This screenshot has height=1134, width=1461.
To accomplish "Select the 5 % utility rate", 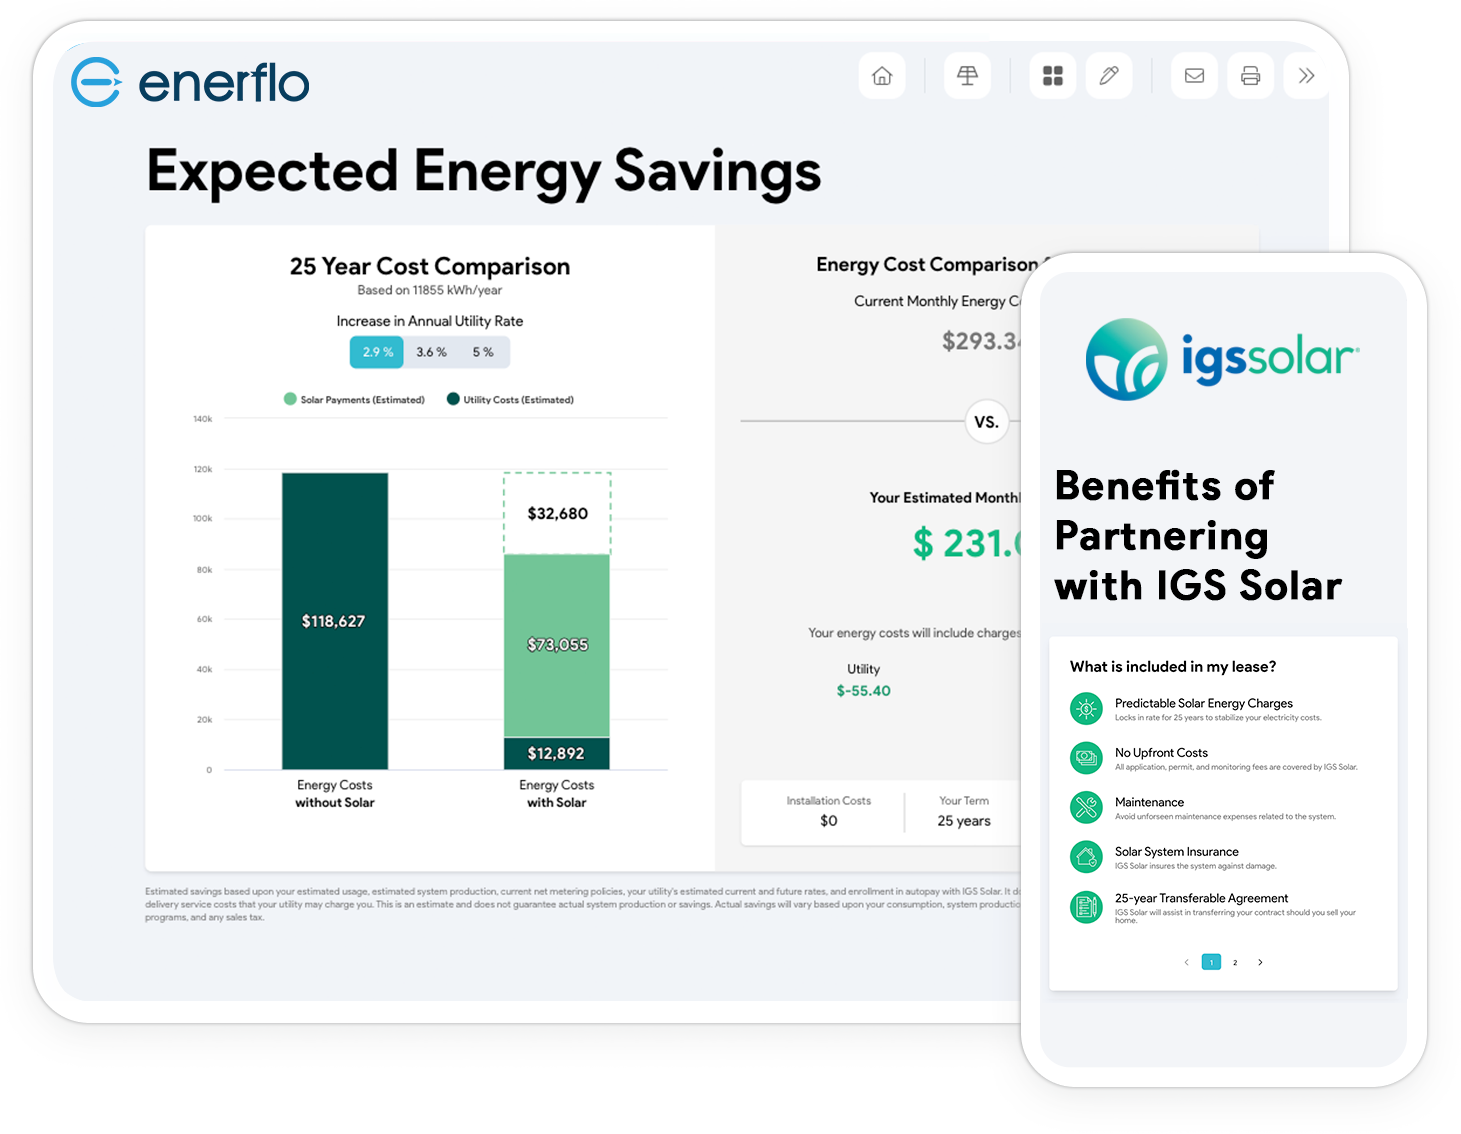I will (483, 352).
